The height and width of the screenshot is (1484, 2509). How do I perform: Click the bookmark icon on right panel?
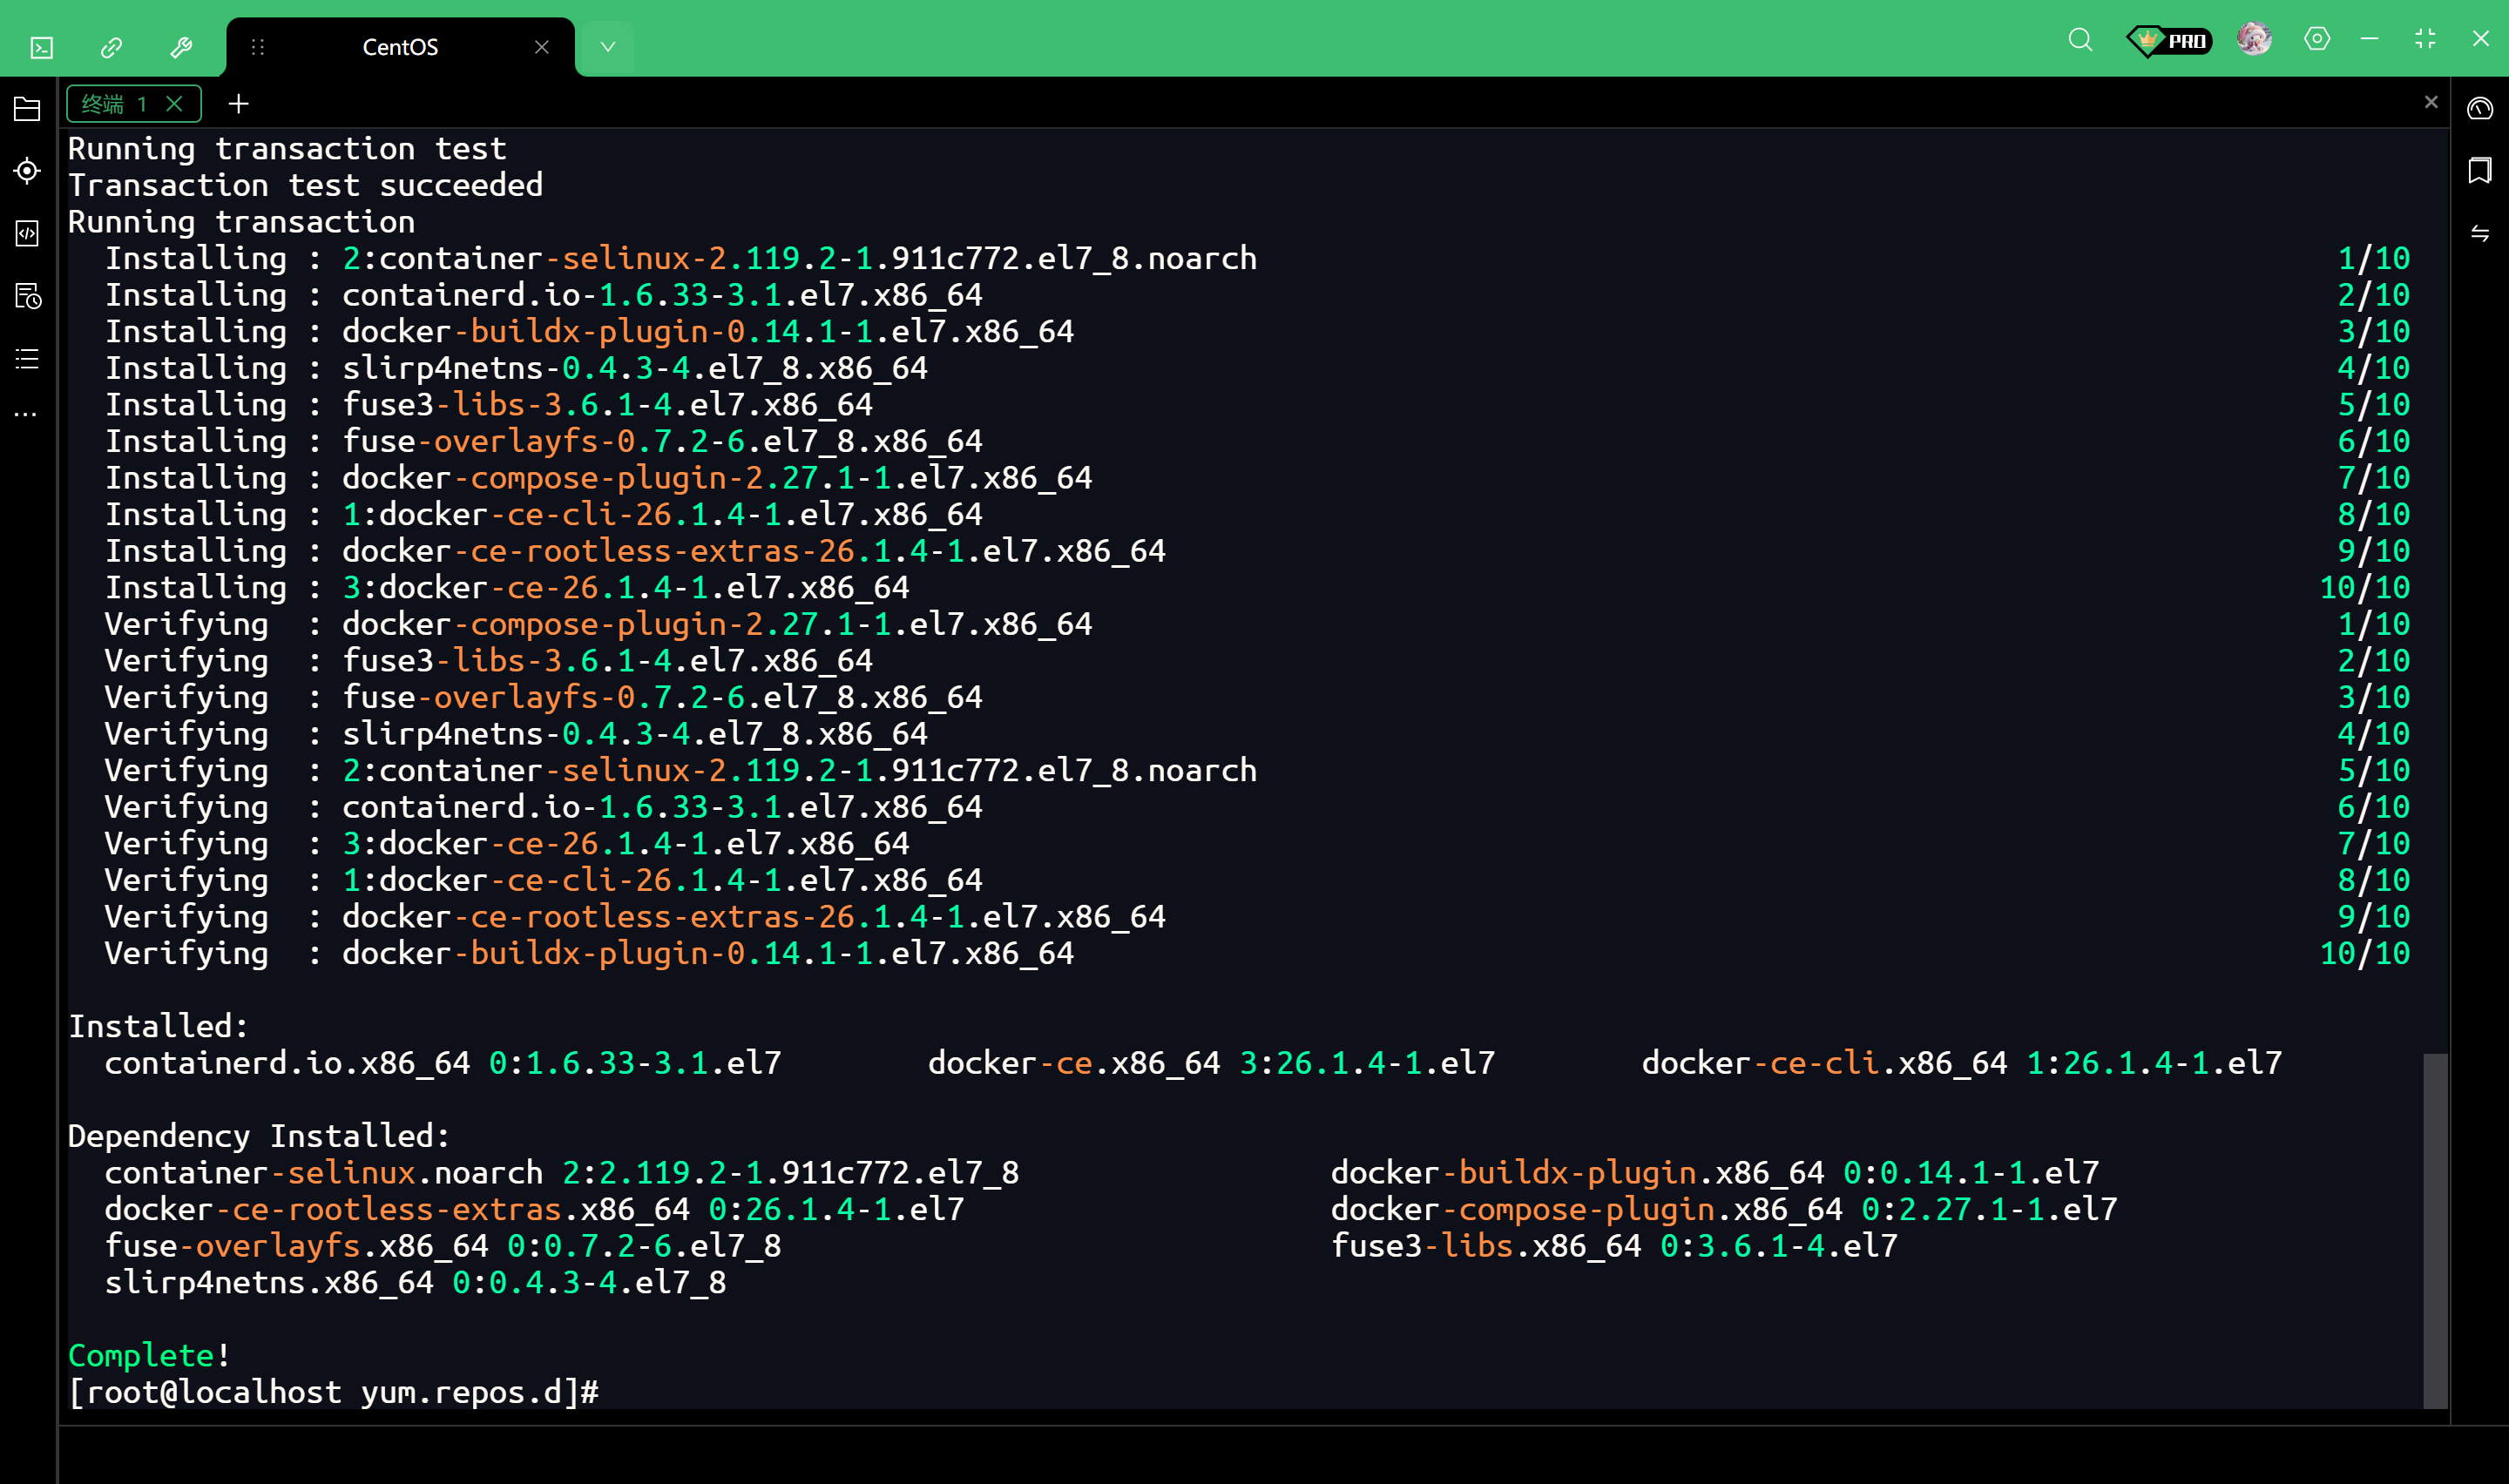pyautogui.click(x=2479, y=170)
